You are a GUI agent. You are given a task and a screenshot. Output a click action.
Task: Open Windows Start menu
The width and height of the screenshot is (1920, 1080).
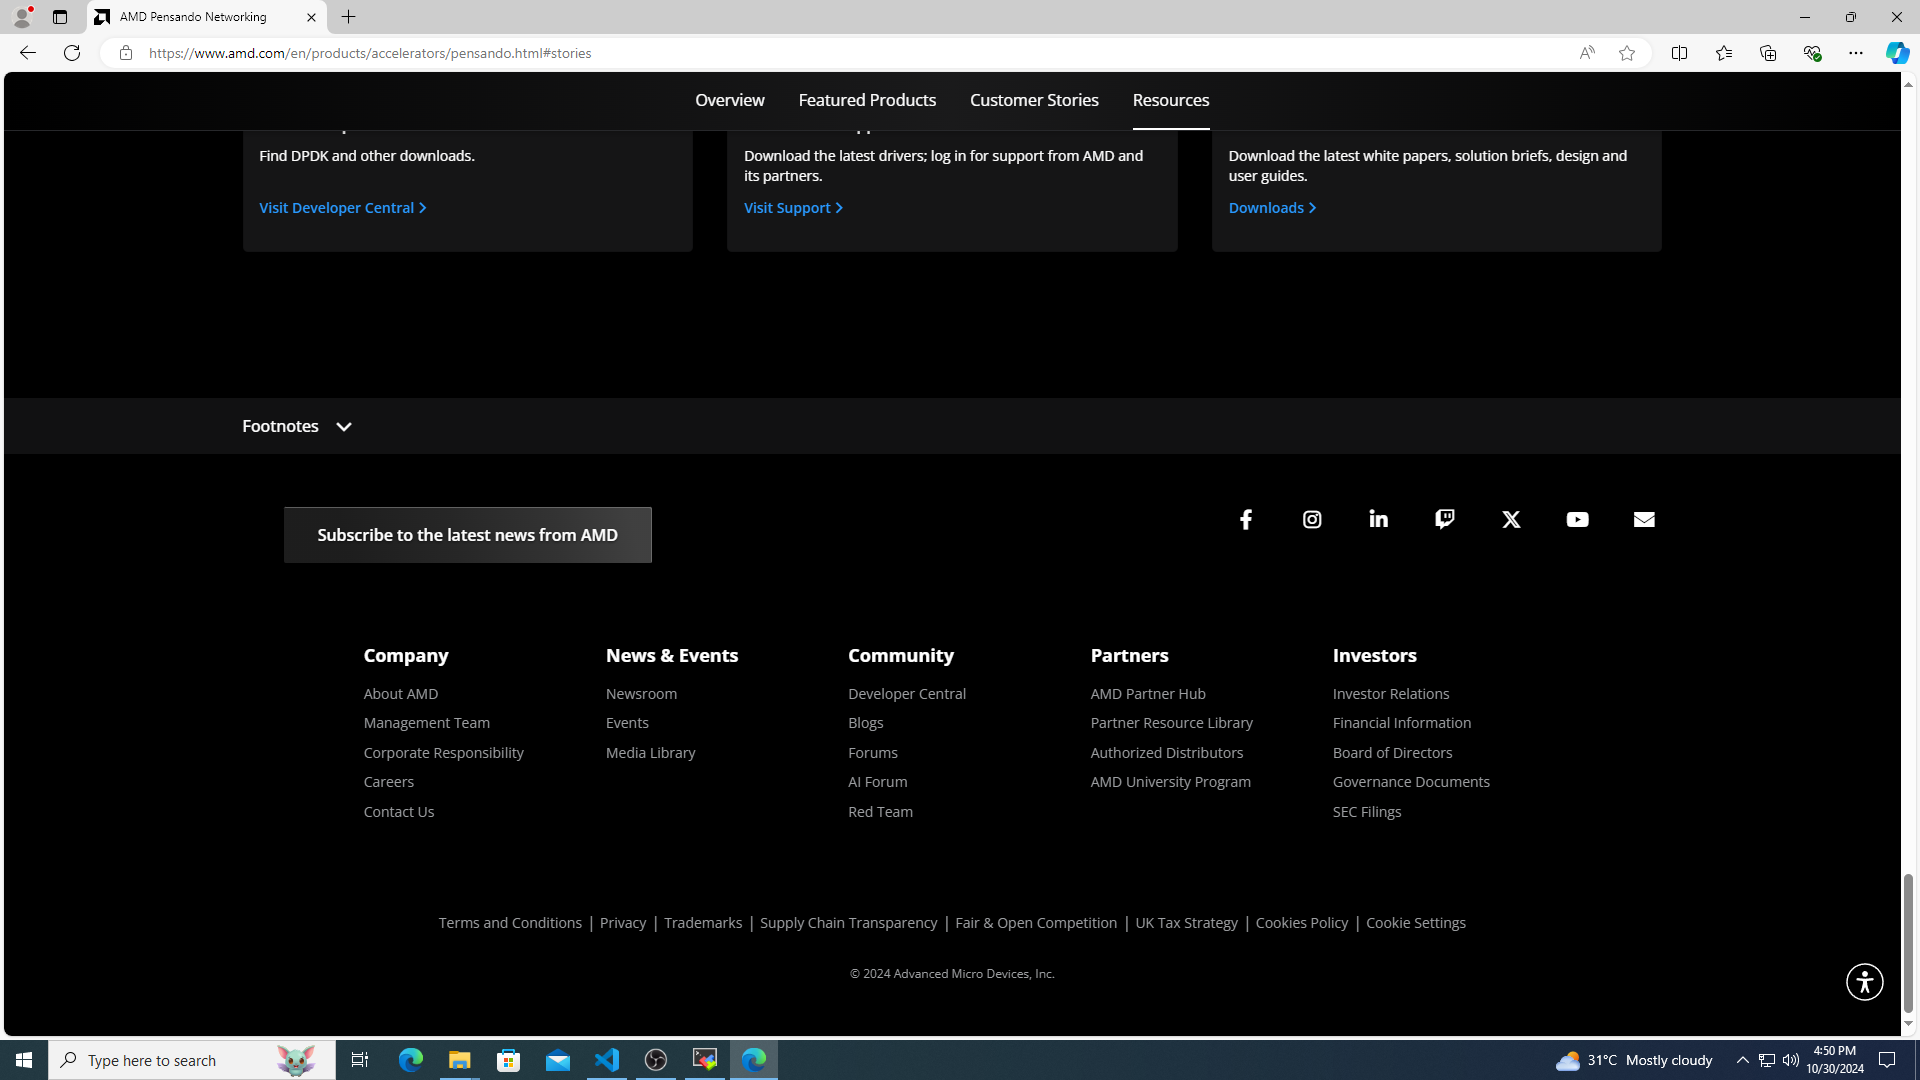[24, 1060]
